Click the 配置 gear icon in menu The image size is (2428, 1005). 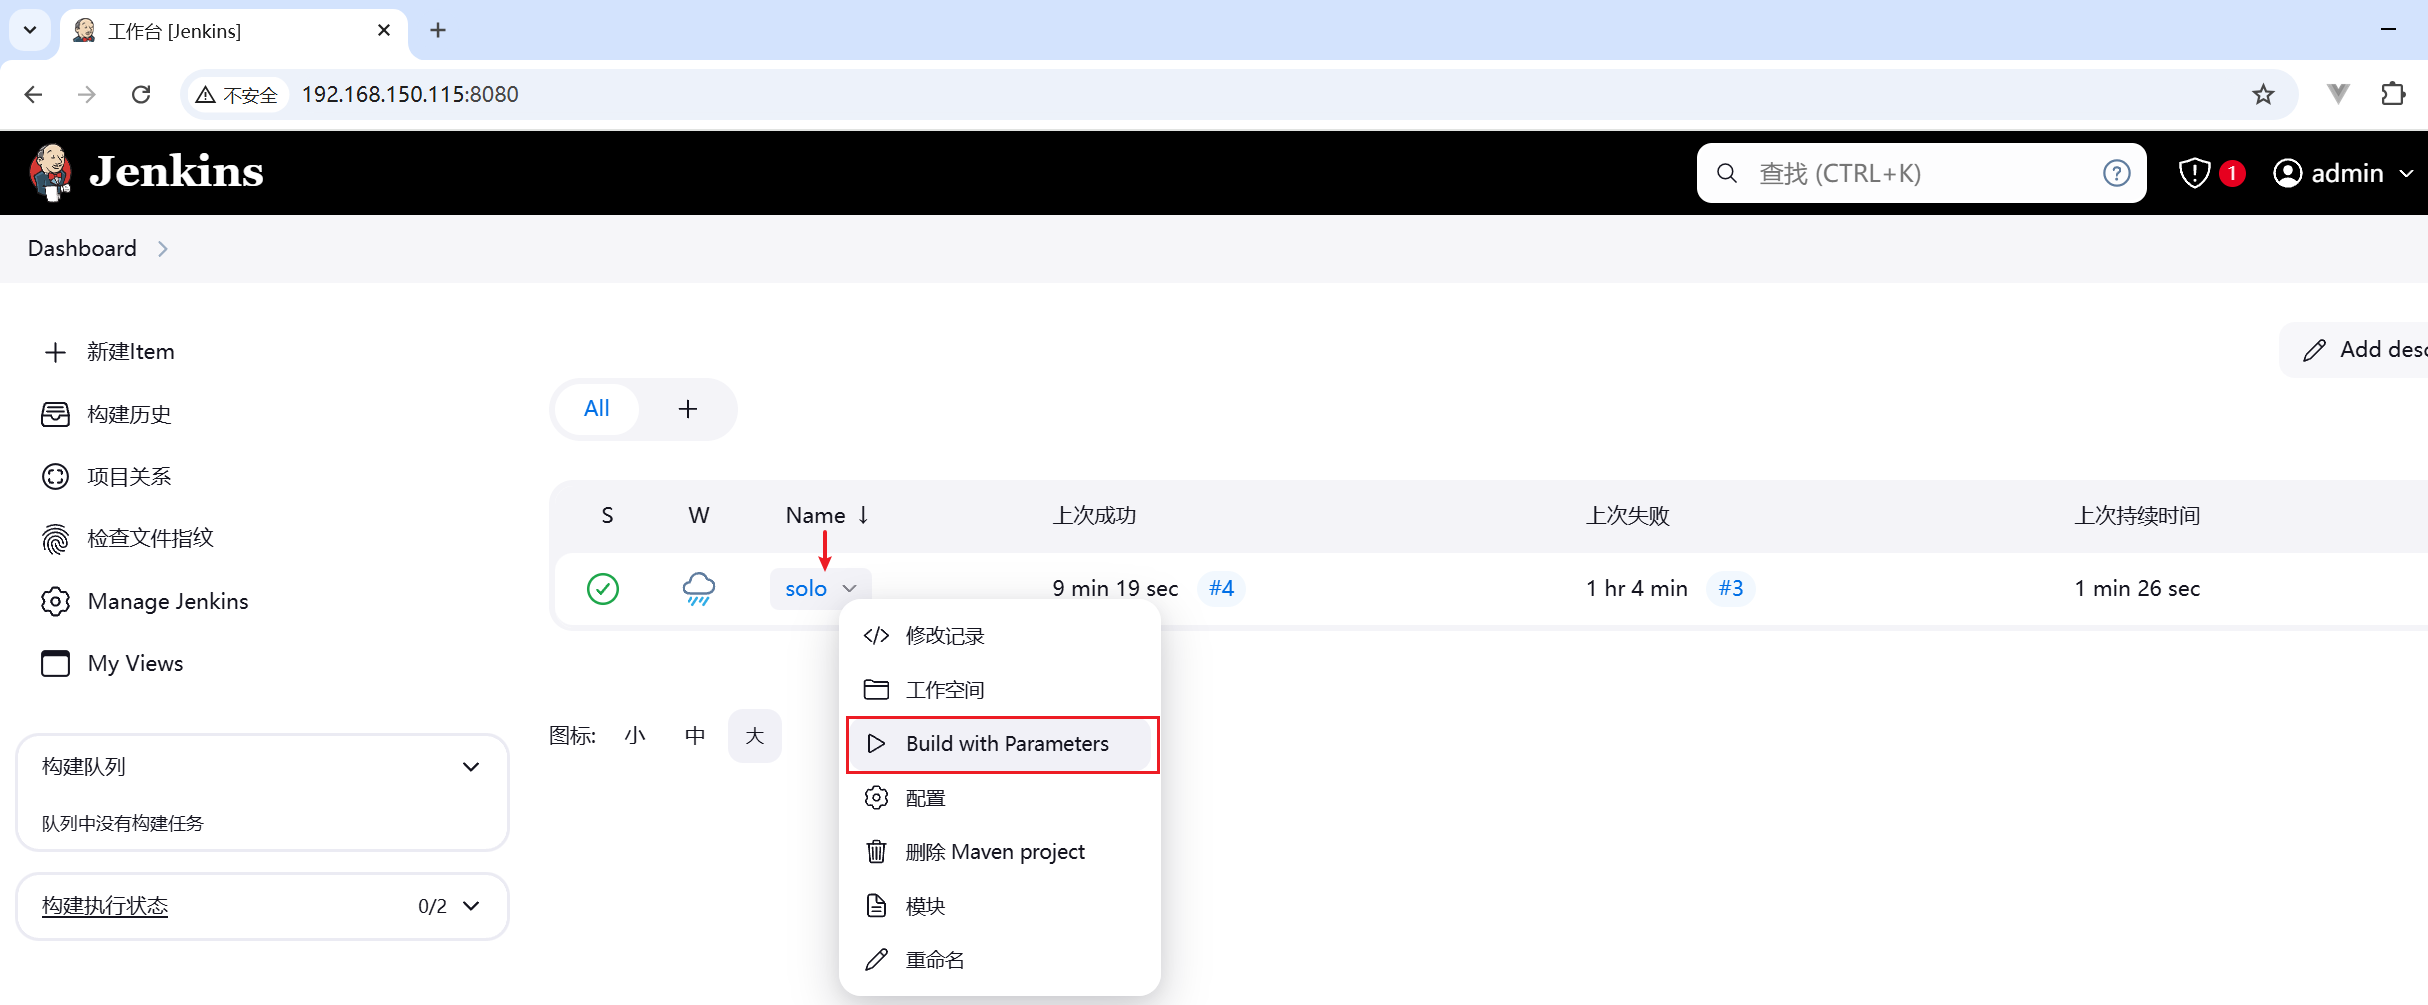[x=877, y=798]
